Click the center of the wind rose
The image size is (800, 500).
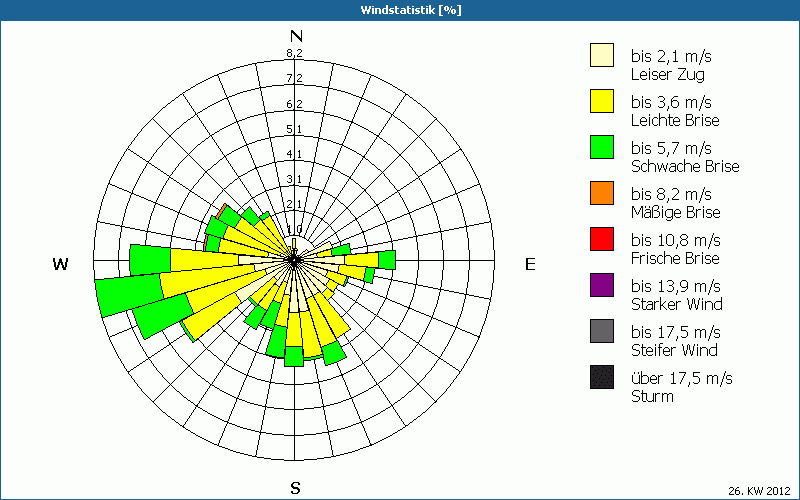[294, 260]
